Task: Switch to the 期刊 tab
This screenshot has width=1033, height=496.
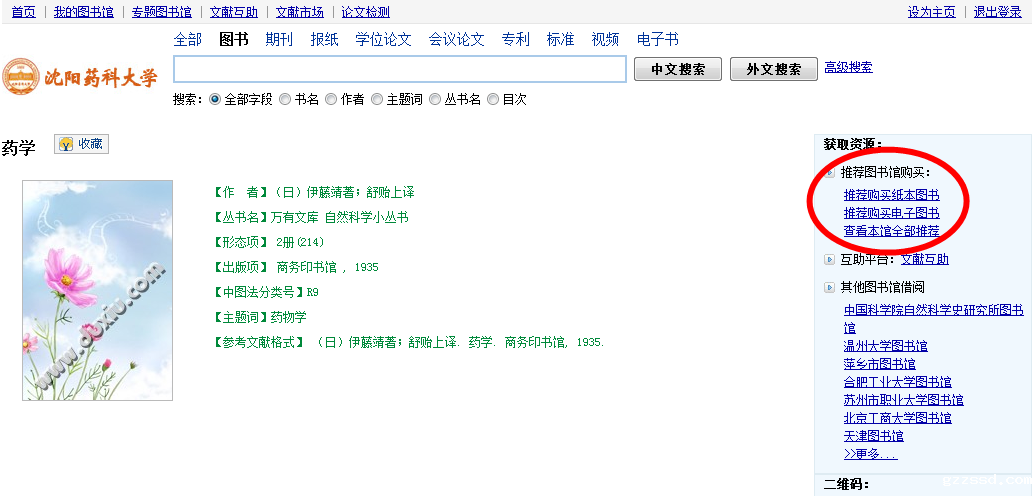Action: 279,40
